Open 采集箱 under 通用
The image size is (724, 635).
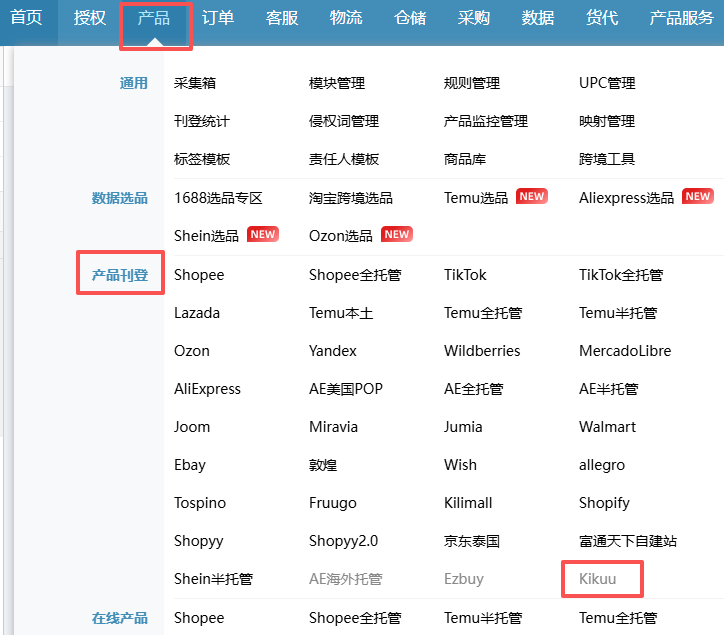coord(195,83)
